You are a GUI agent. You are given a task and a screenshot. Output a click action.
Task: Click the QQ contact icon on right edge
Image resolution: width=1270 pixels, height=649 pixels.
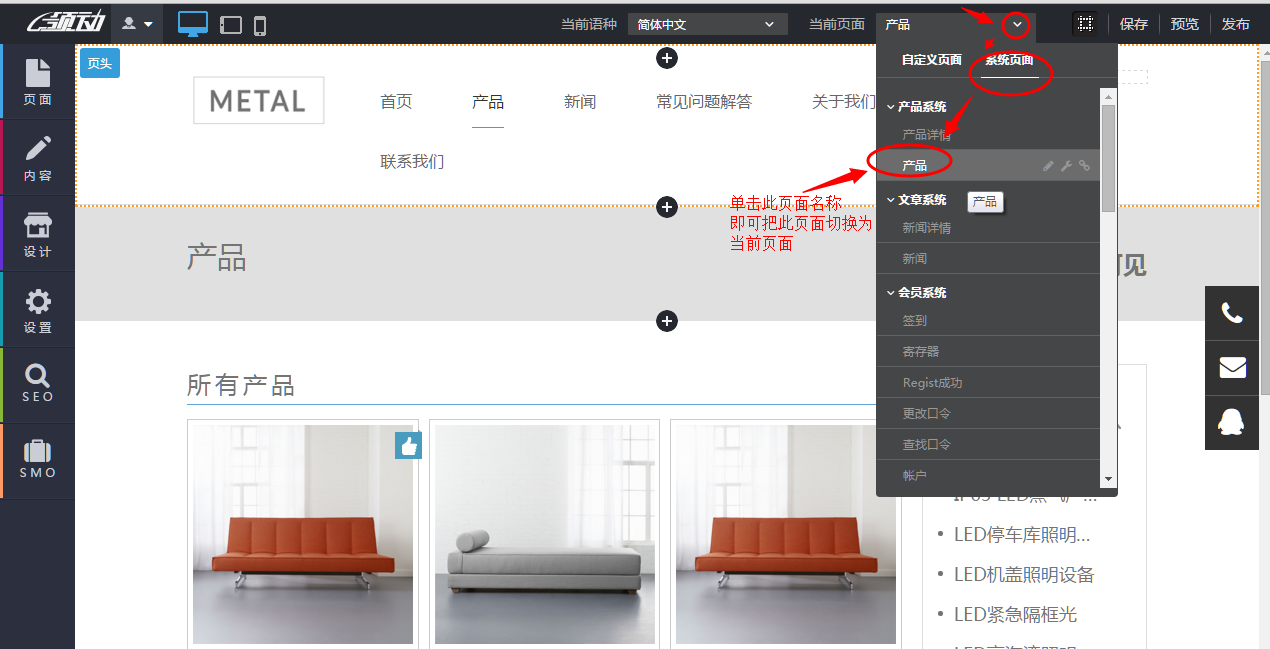click(1231, 422)
